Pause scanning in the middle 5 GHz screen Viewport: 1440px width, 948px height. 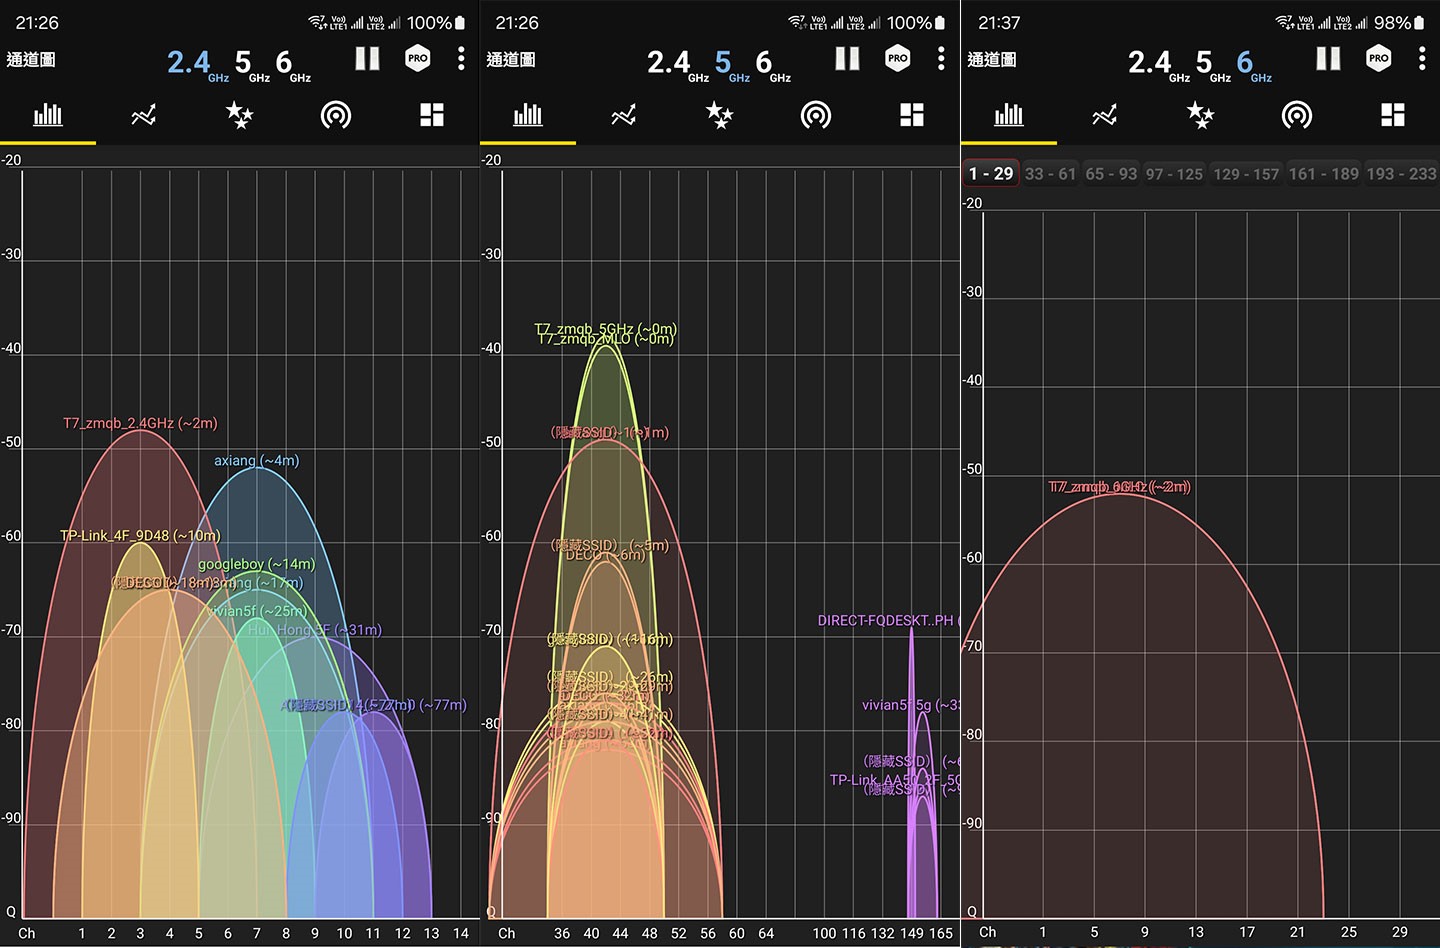[x=848, y=59]
